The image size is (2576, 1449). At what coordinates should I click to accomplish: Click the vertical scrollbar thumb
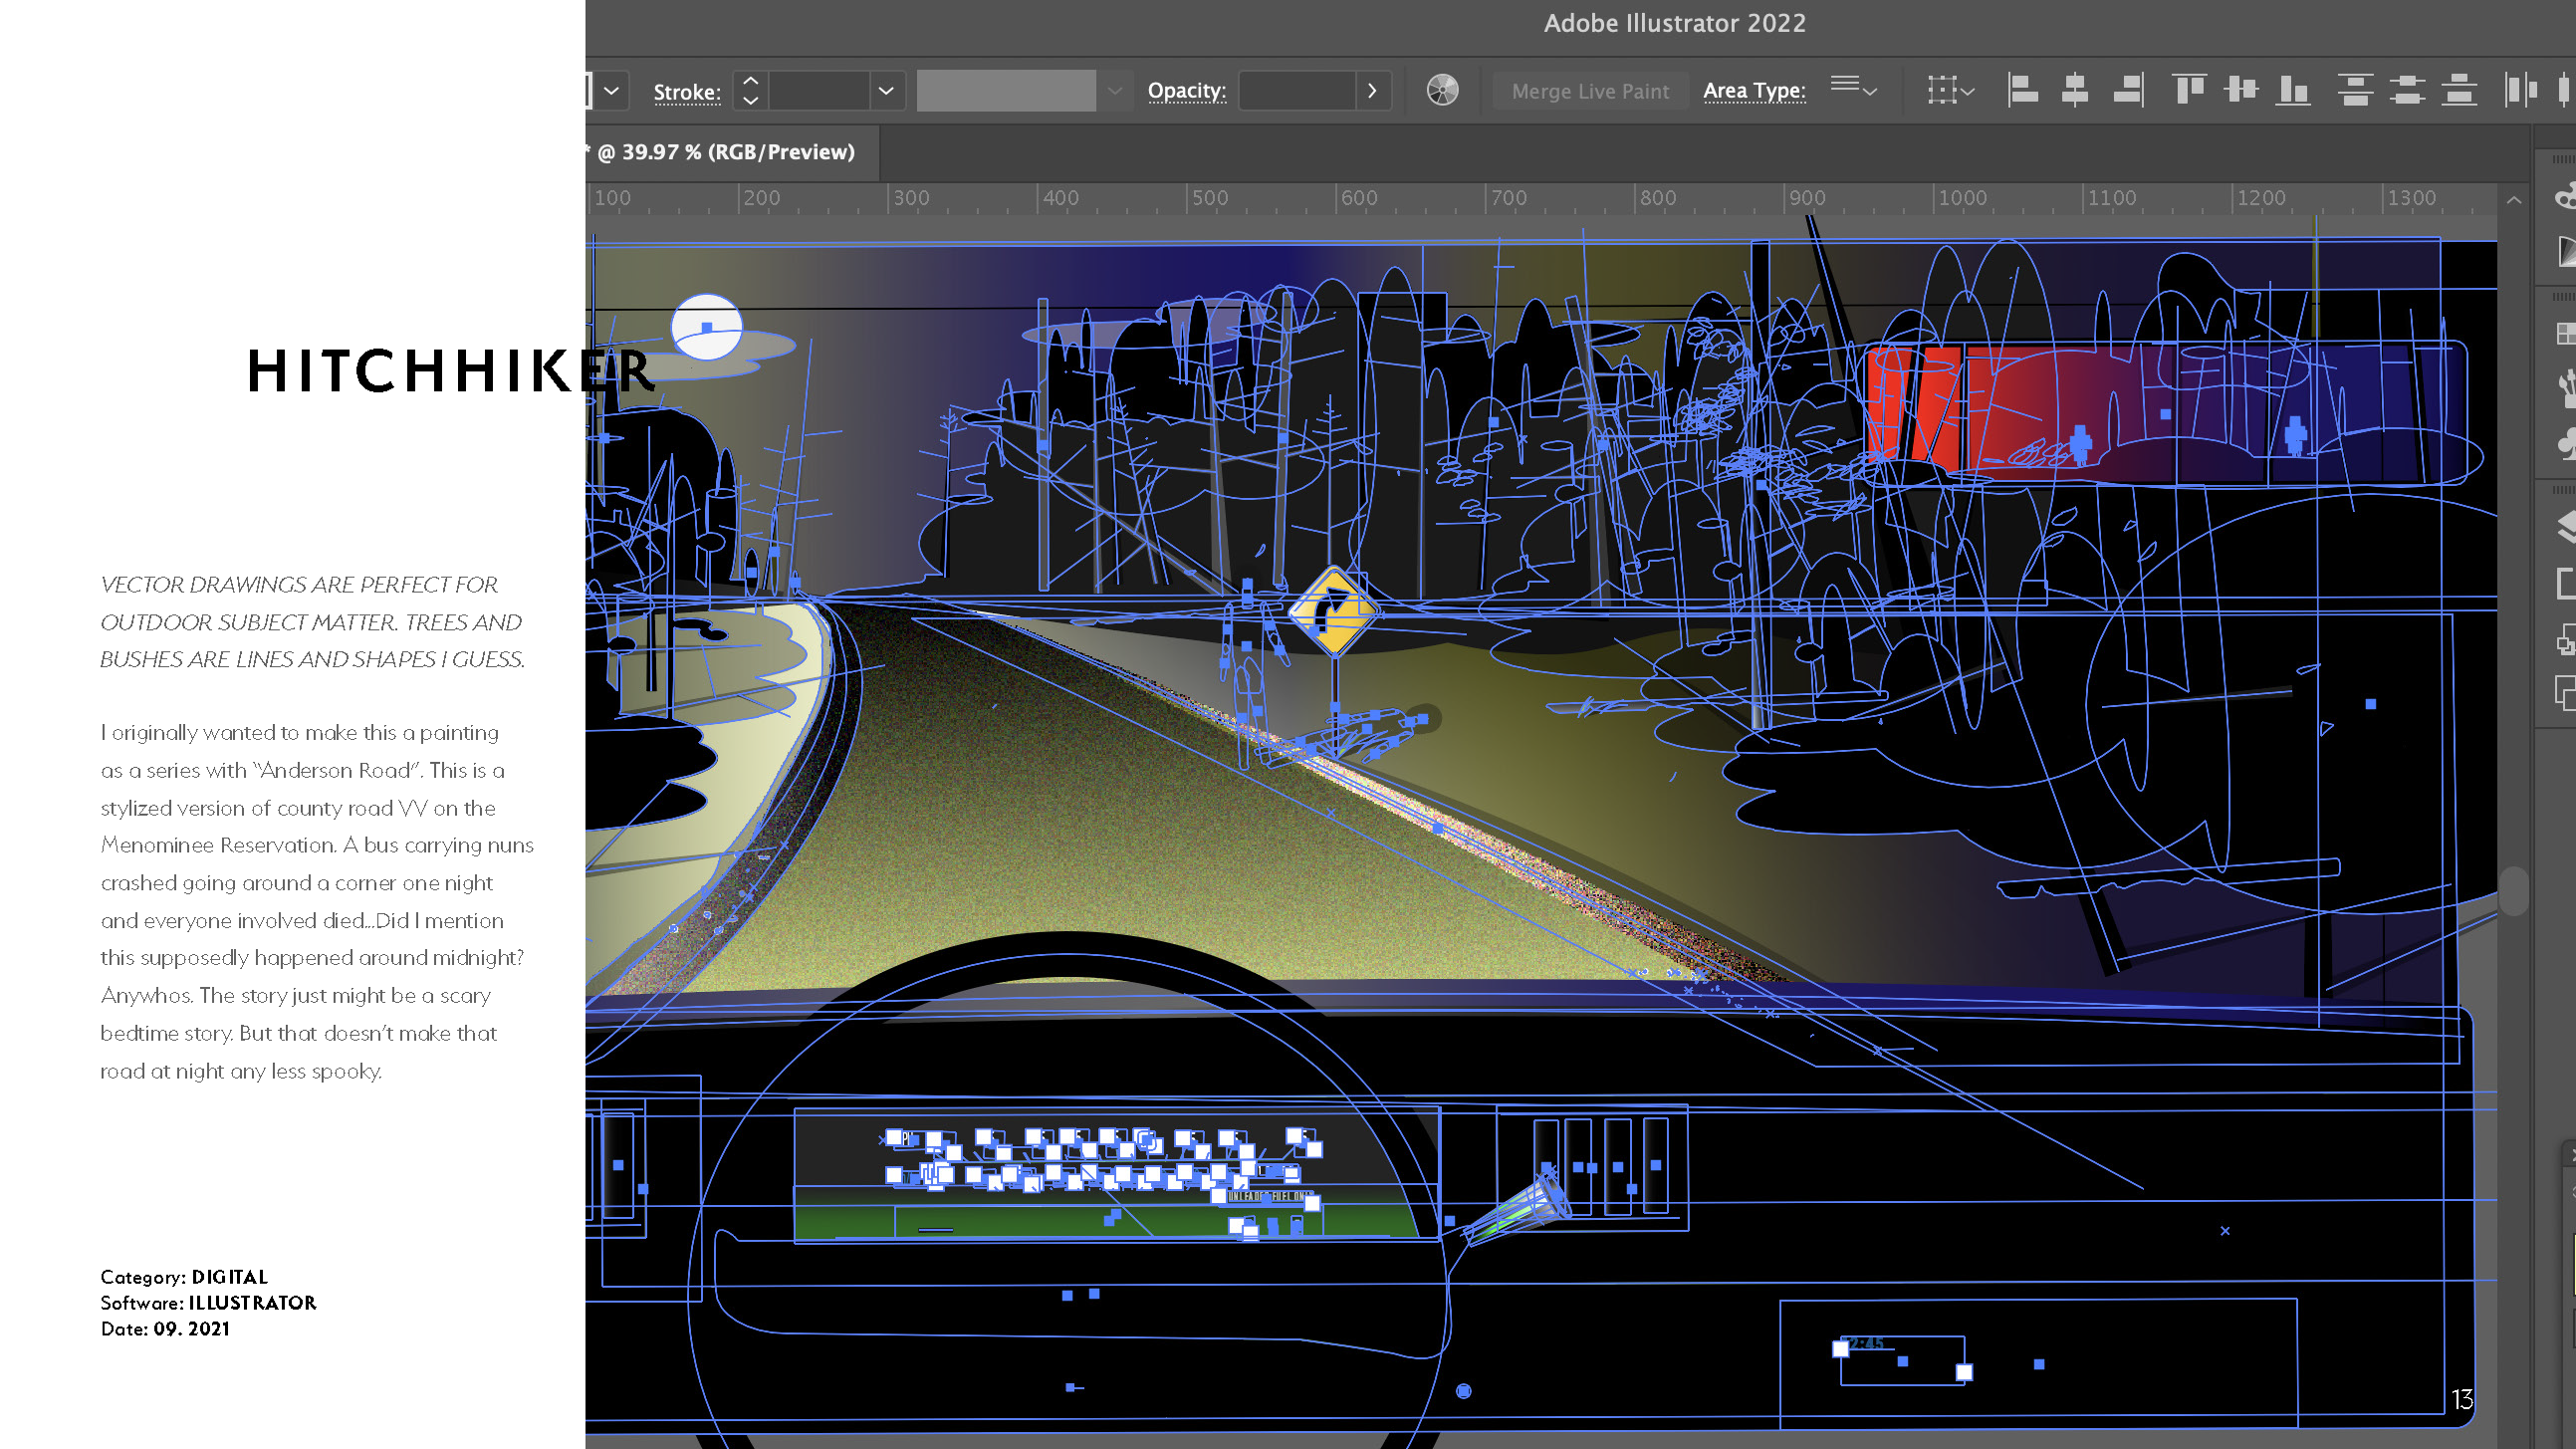[2514, 890]
